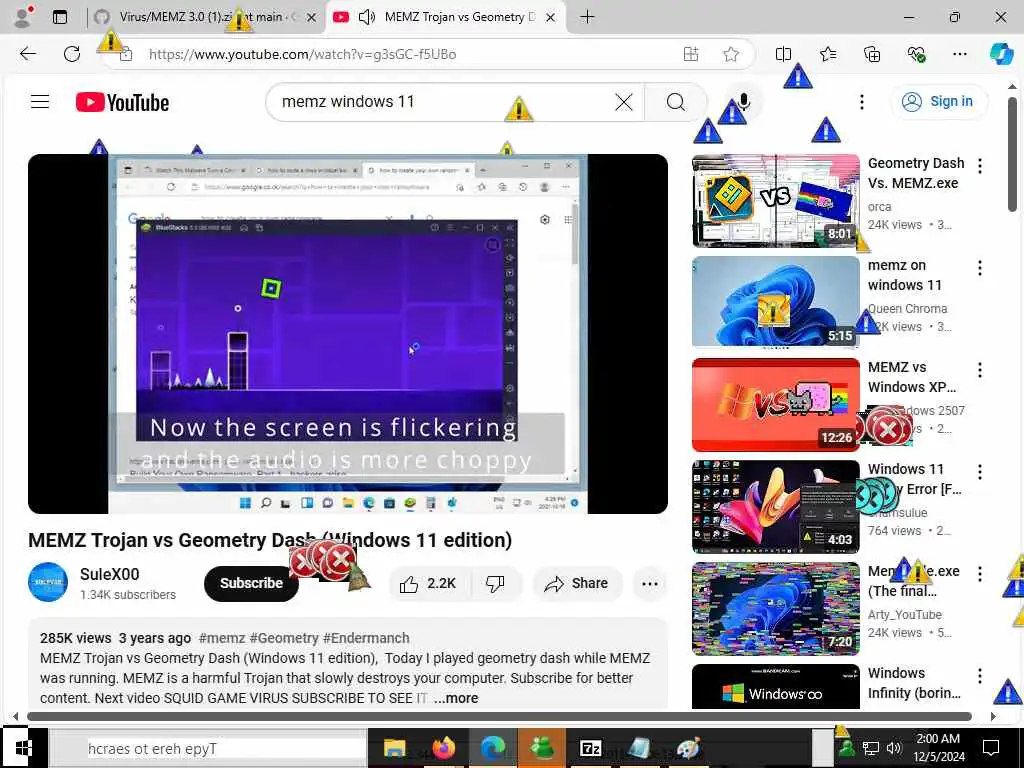Open Edge collections
Viewport: 1024px width, 768px height.
point(872,54)
